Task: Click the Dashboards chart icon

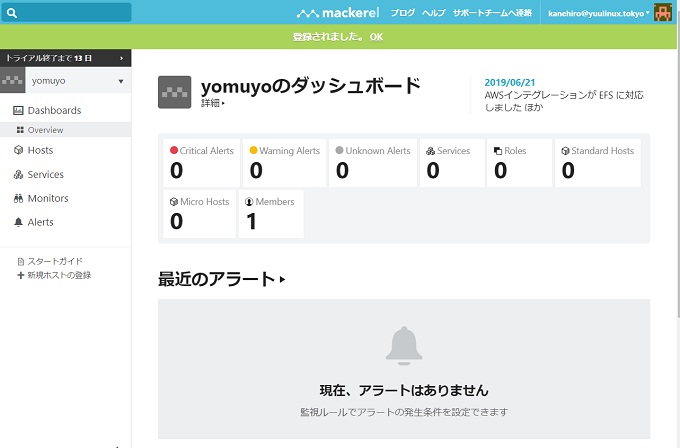Action: pos(18,111)
